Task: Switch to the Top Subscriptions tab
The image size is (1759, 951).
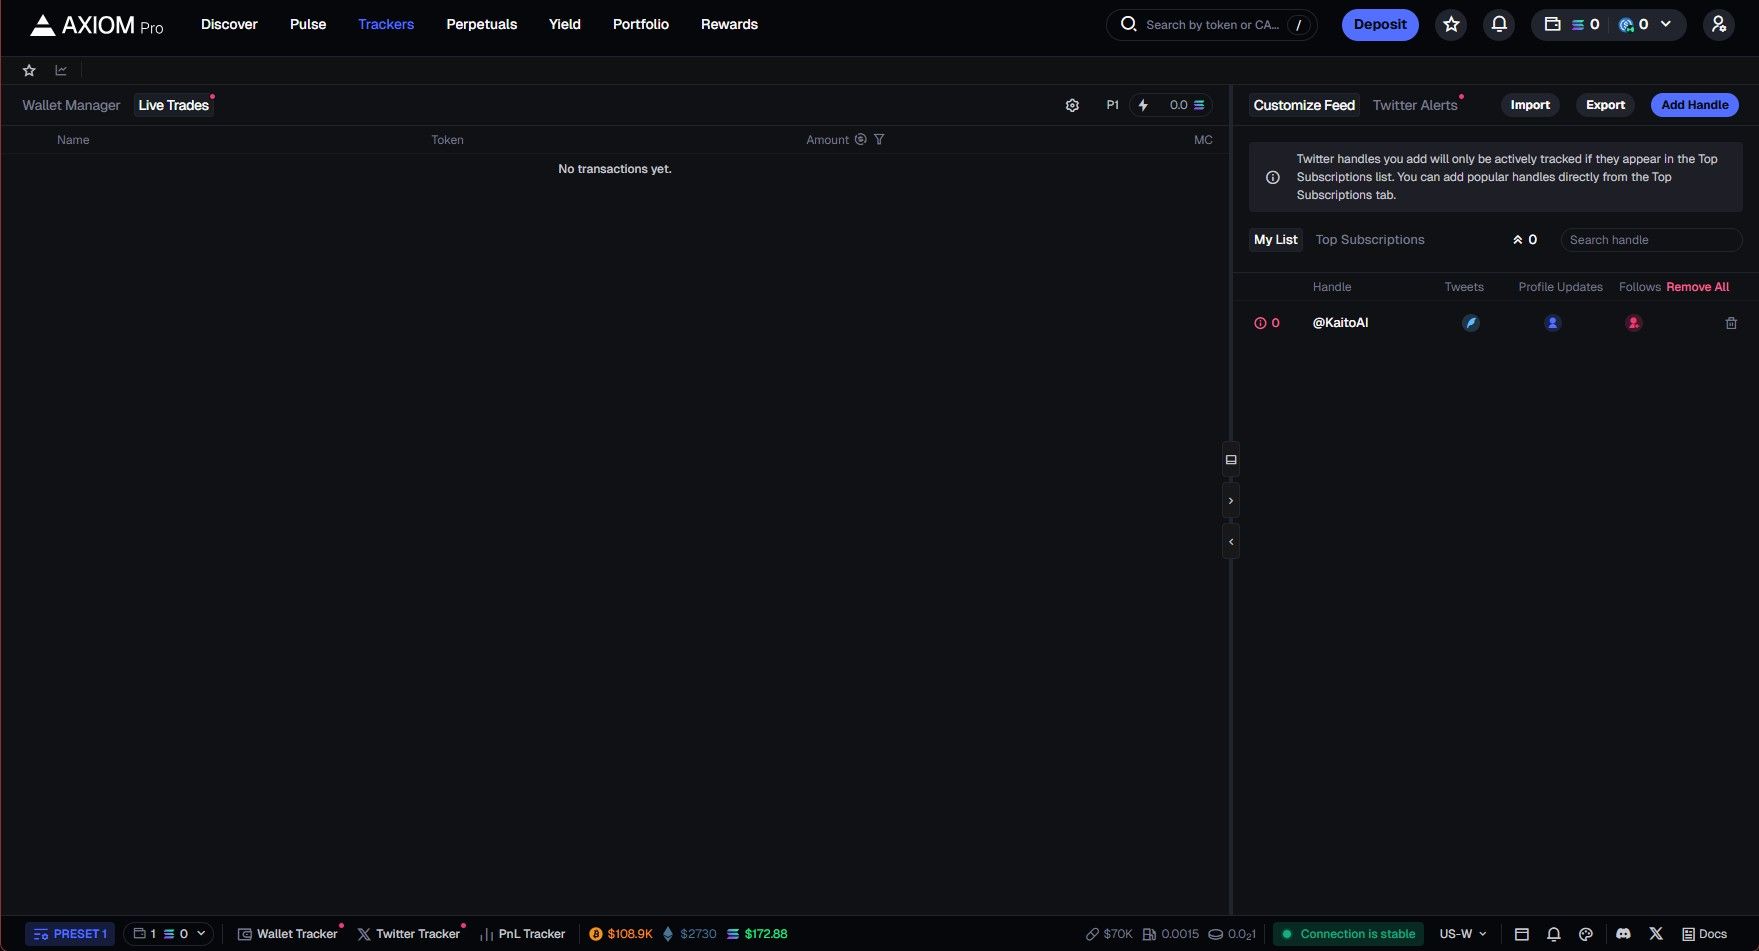Action: (1369, 240)
